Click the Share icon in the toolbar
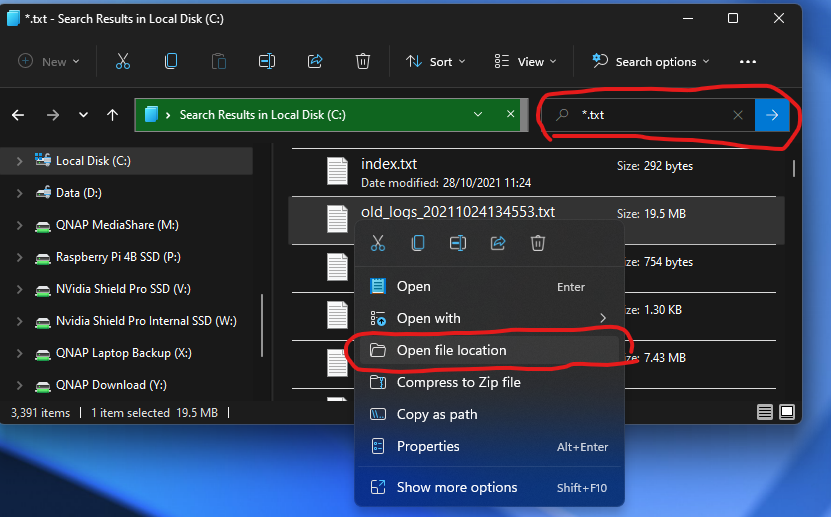831x517 pixels. 315,61
